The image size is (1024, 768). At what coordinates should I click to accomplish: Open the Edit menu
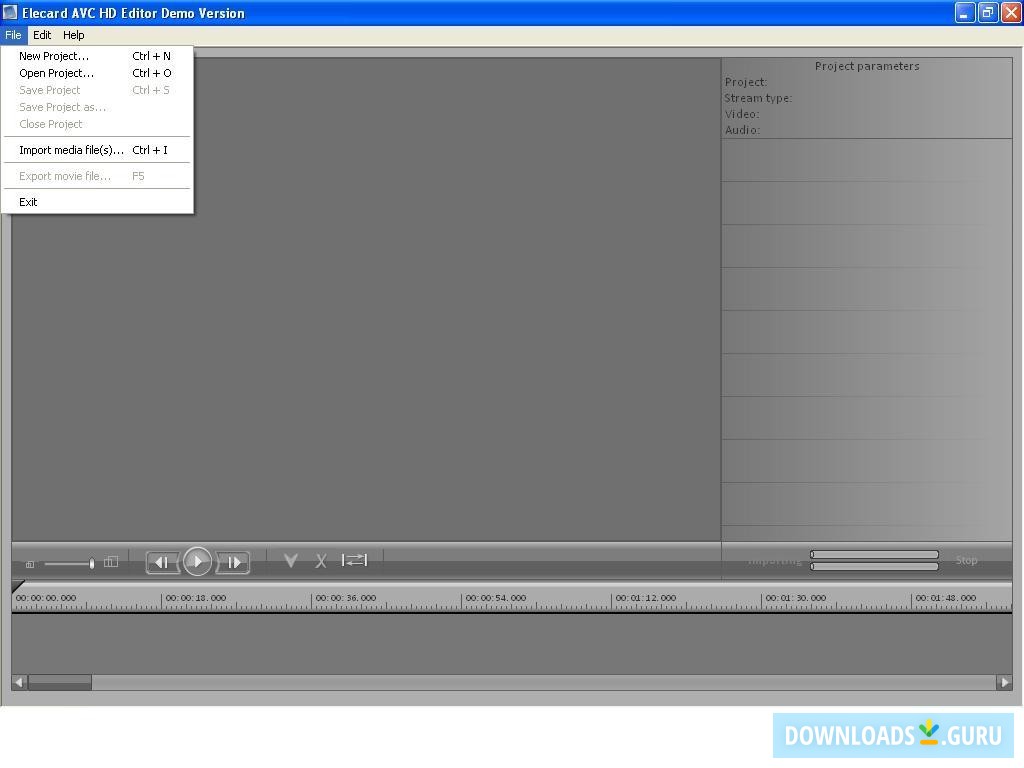42,34
